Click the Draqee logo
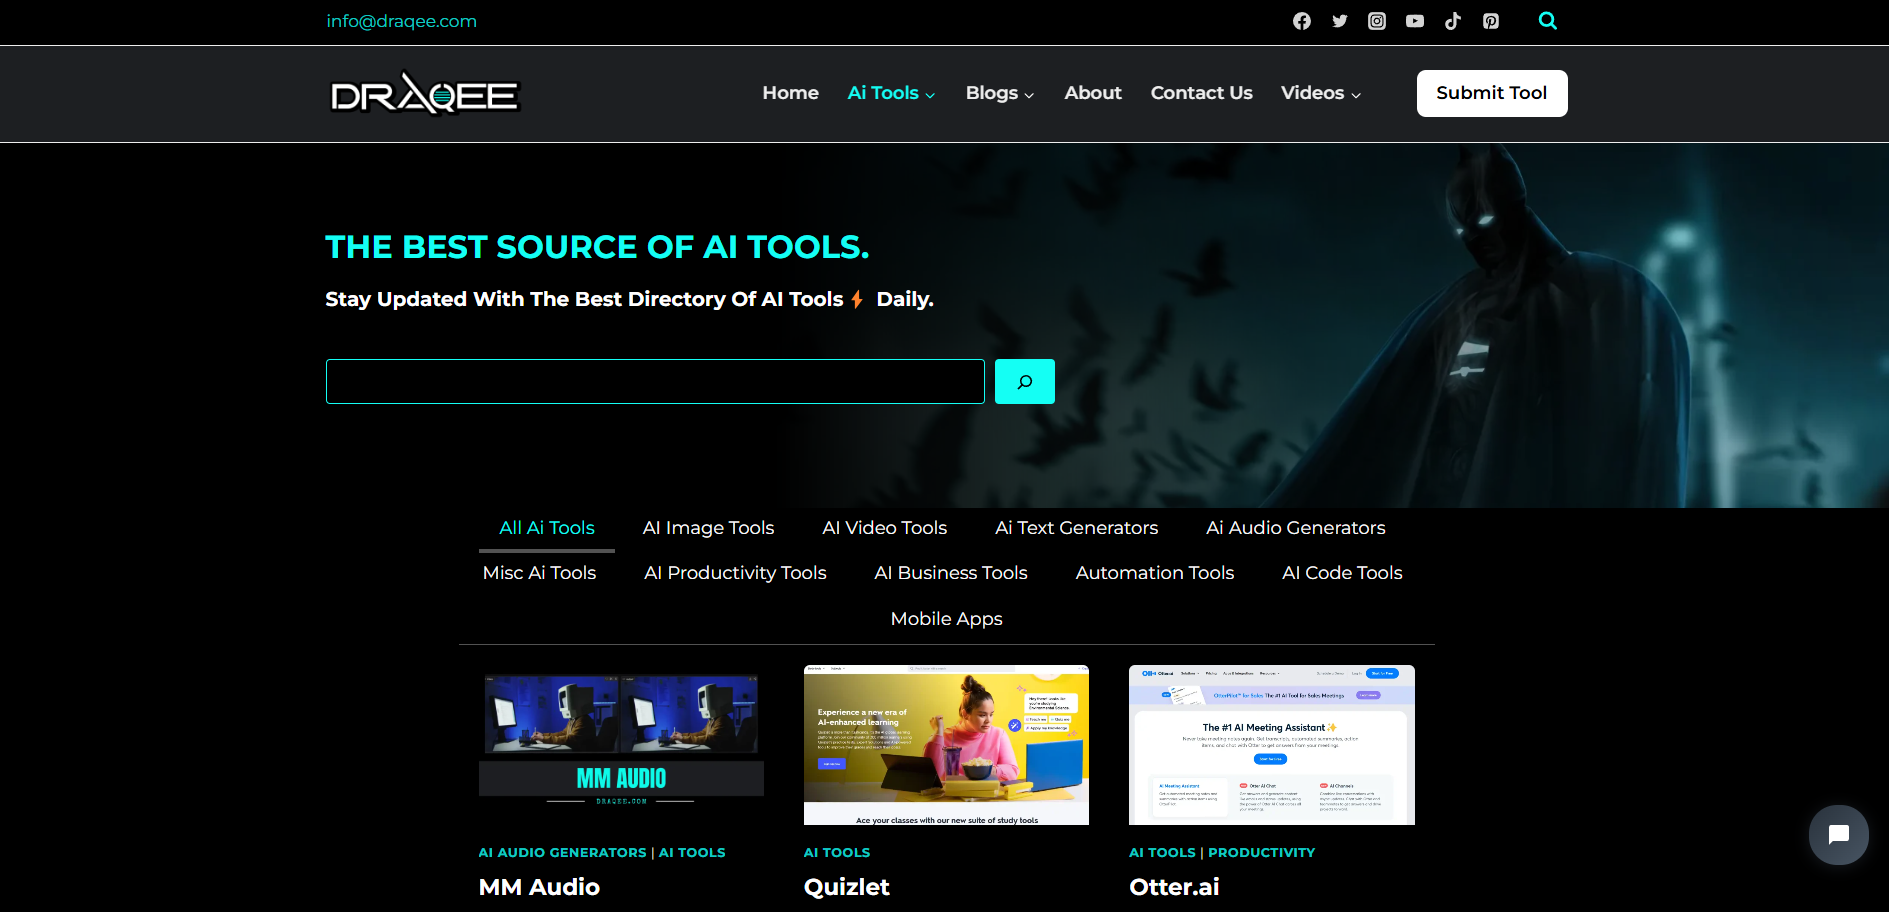 pos(425,94)
